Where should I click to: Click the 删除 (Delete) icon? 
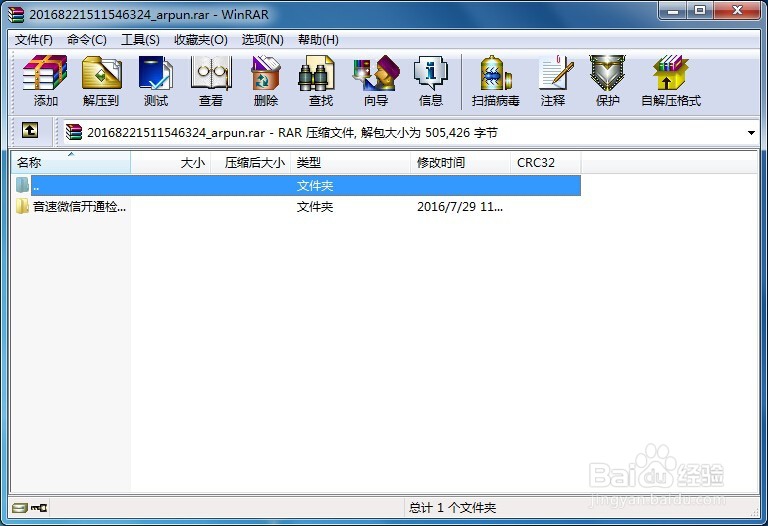click(x=266, y=81)
